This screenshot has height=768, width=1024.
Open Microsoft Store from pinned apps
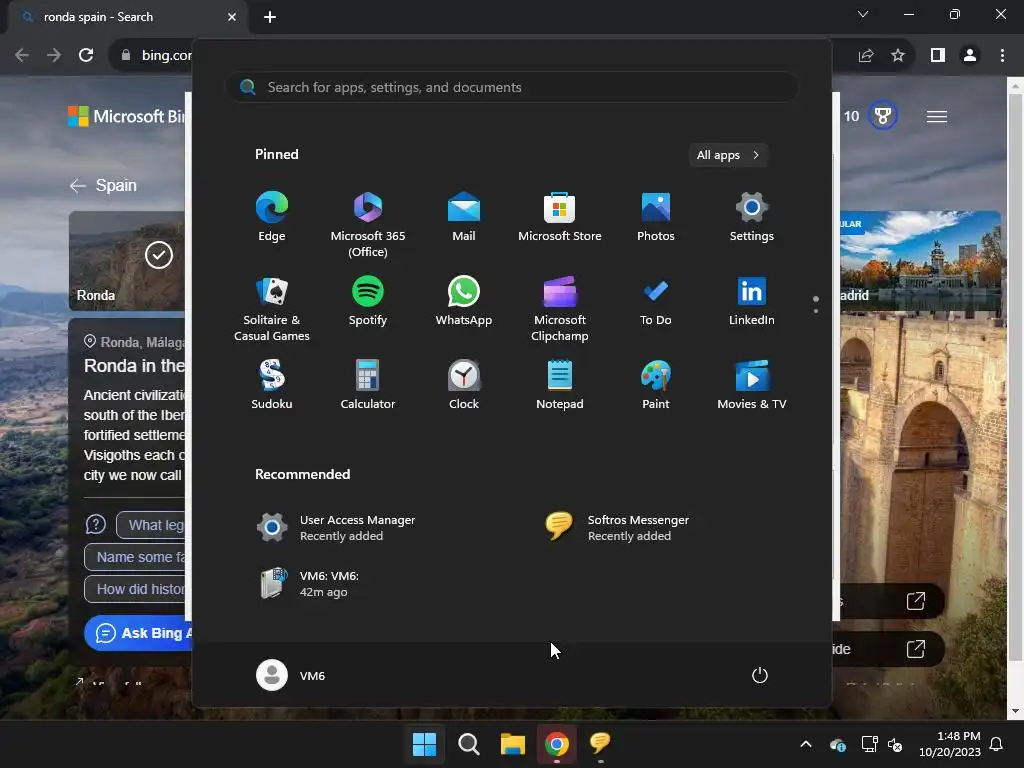(560, 217)
